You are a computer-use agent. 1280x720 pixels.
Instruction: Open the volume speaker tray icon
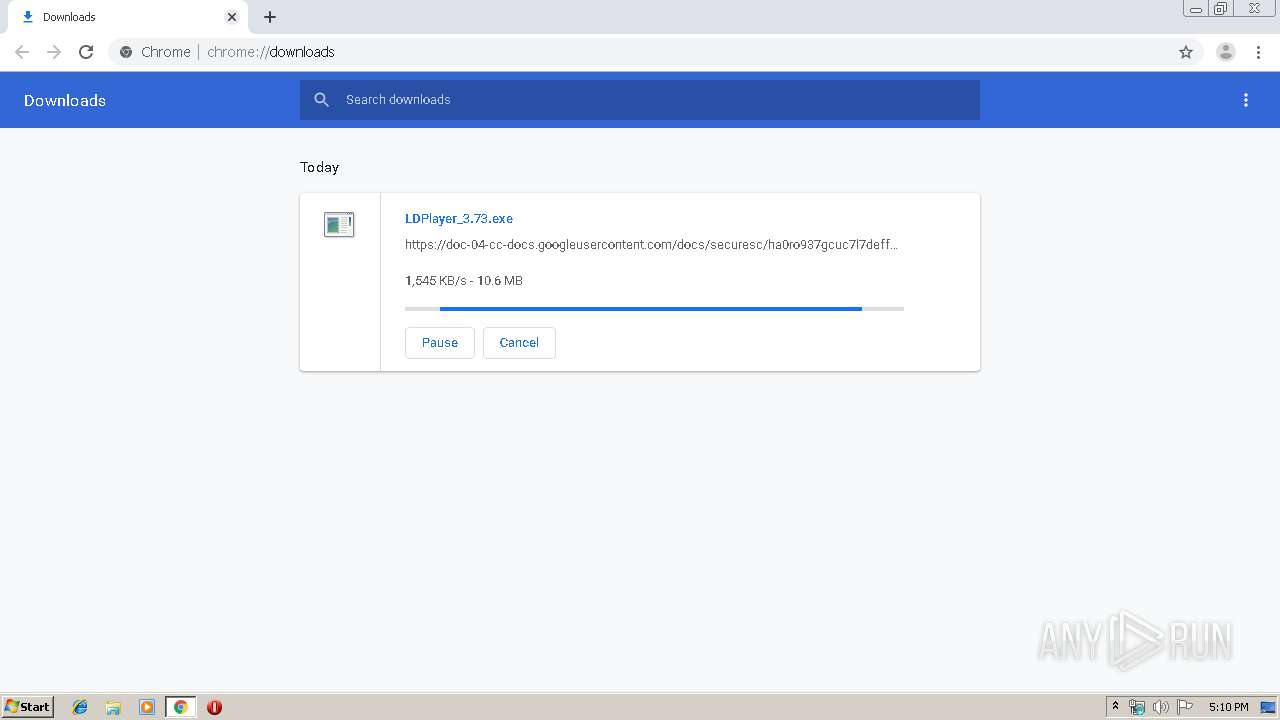click(x=1160, y=707)
